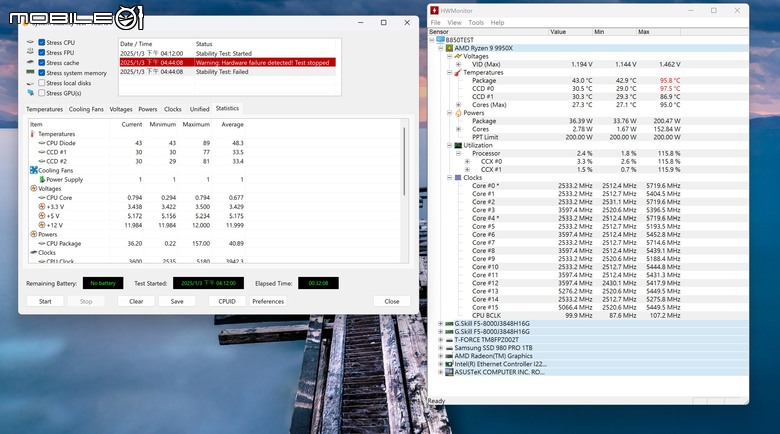Click the HWMonitor app title icon
This screenshot has width=780, height=434.
point(434,10)
